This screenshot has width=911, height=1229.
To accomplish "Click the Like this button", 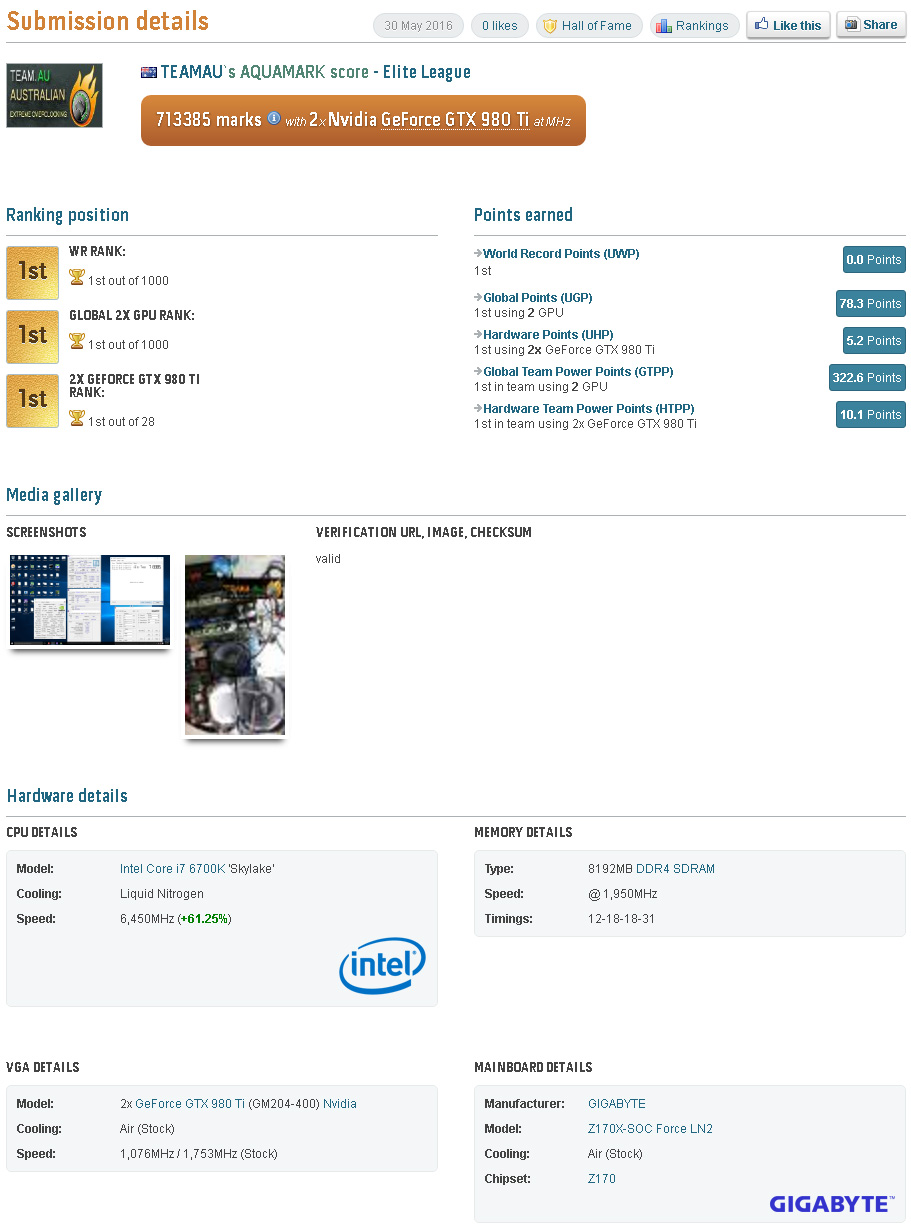I will tap(788, 26).
